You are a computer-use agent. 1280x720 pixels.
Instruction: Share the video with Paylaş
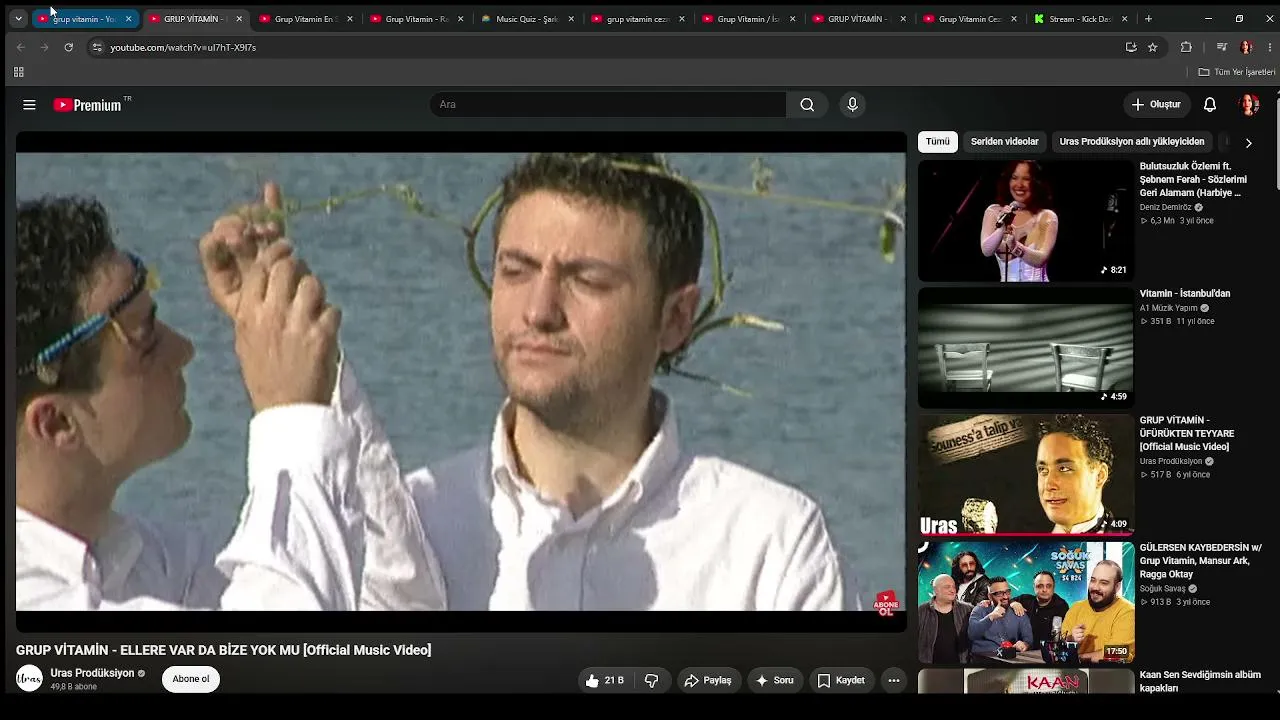(x=708, y=680)
